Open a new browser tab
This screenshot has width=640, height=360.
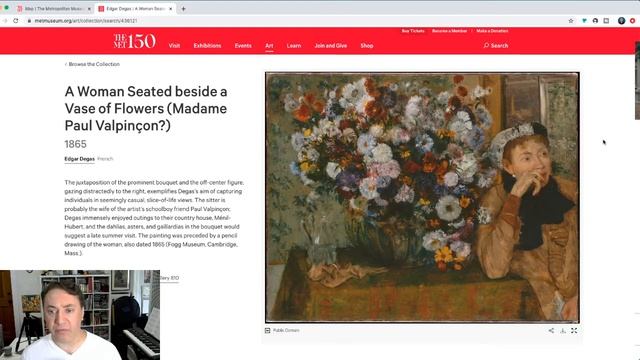183,9
